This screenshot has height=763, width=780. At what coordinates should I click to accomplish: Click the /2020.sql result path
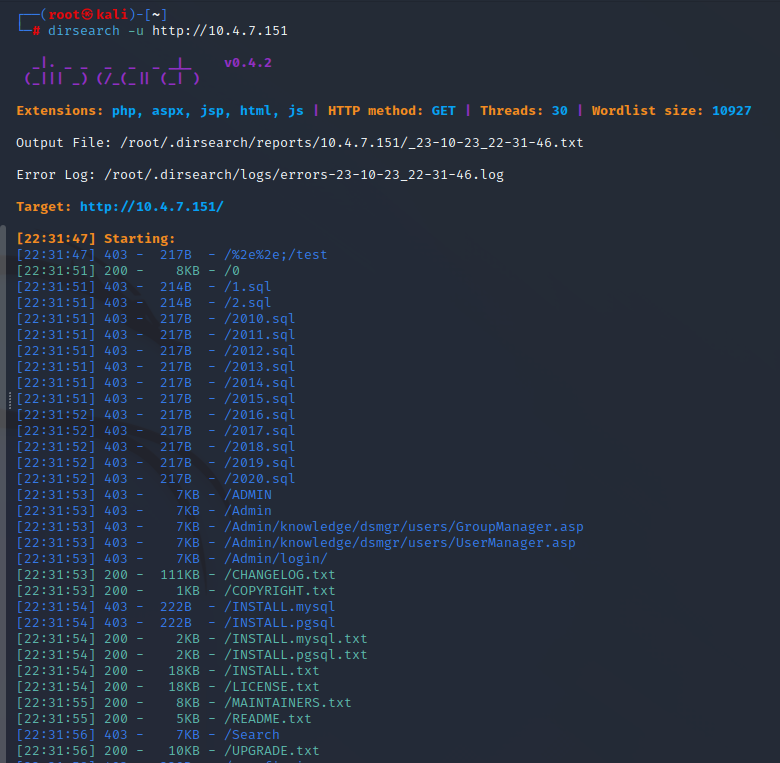click(x=260, y=478)
